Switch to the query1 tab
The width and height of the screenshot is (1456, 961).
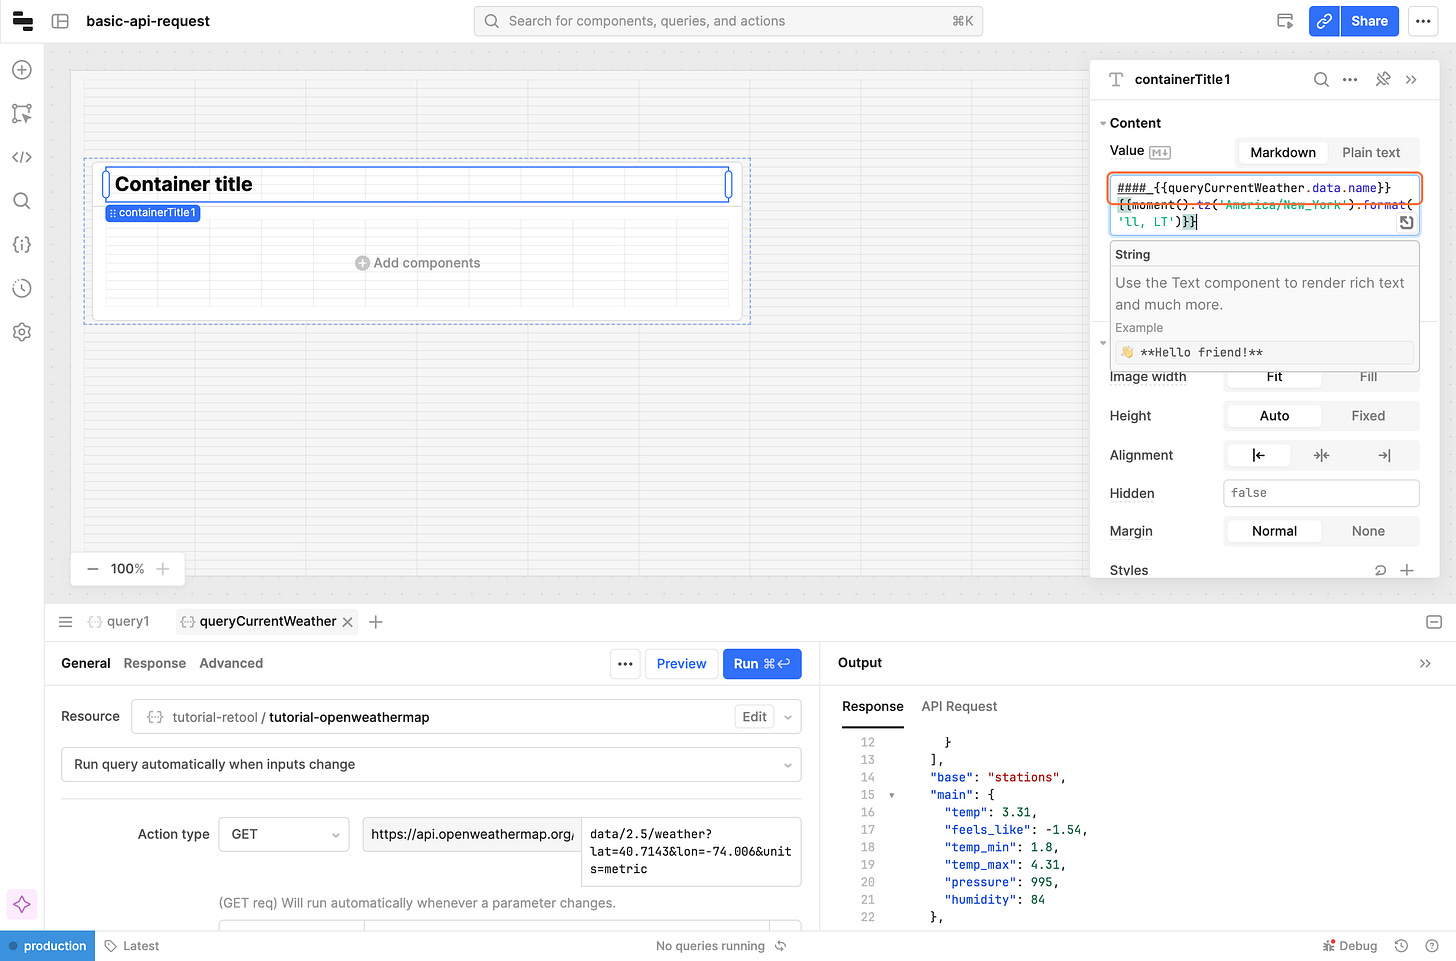pos(119,622)
